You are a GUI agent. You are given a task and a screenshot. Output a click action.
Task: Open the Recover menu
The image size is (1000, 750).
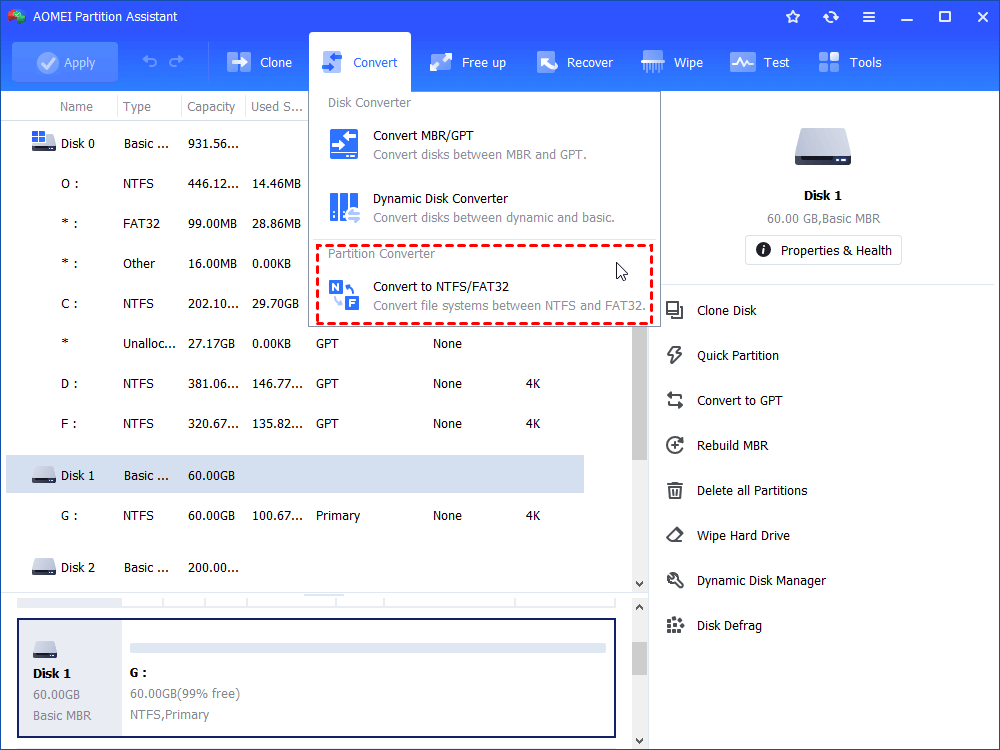pos(575,62)
